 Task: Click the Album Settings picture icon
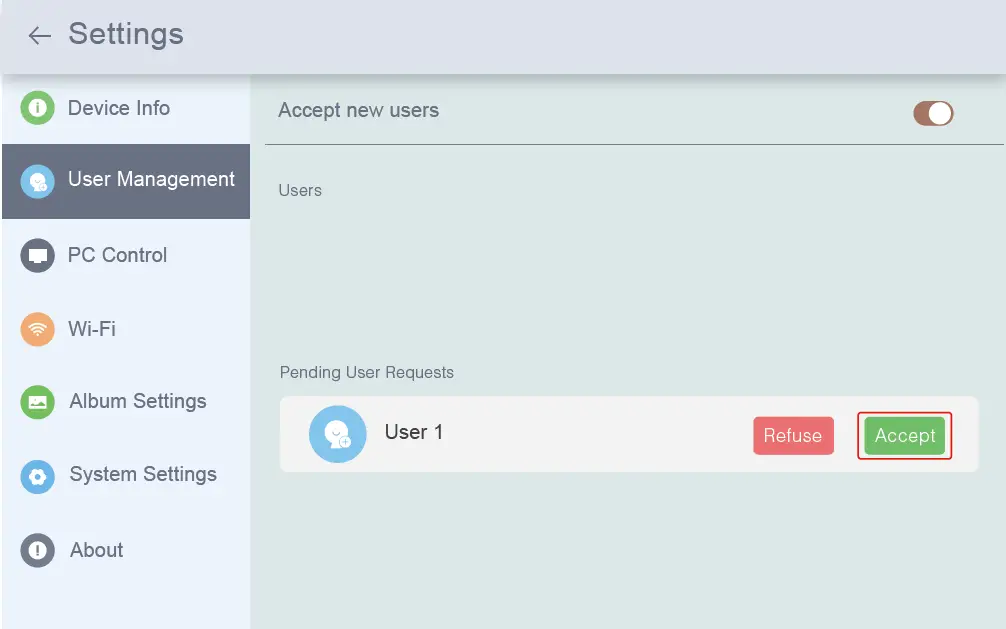37,402
